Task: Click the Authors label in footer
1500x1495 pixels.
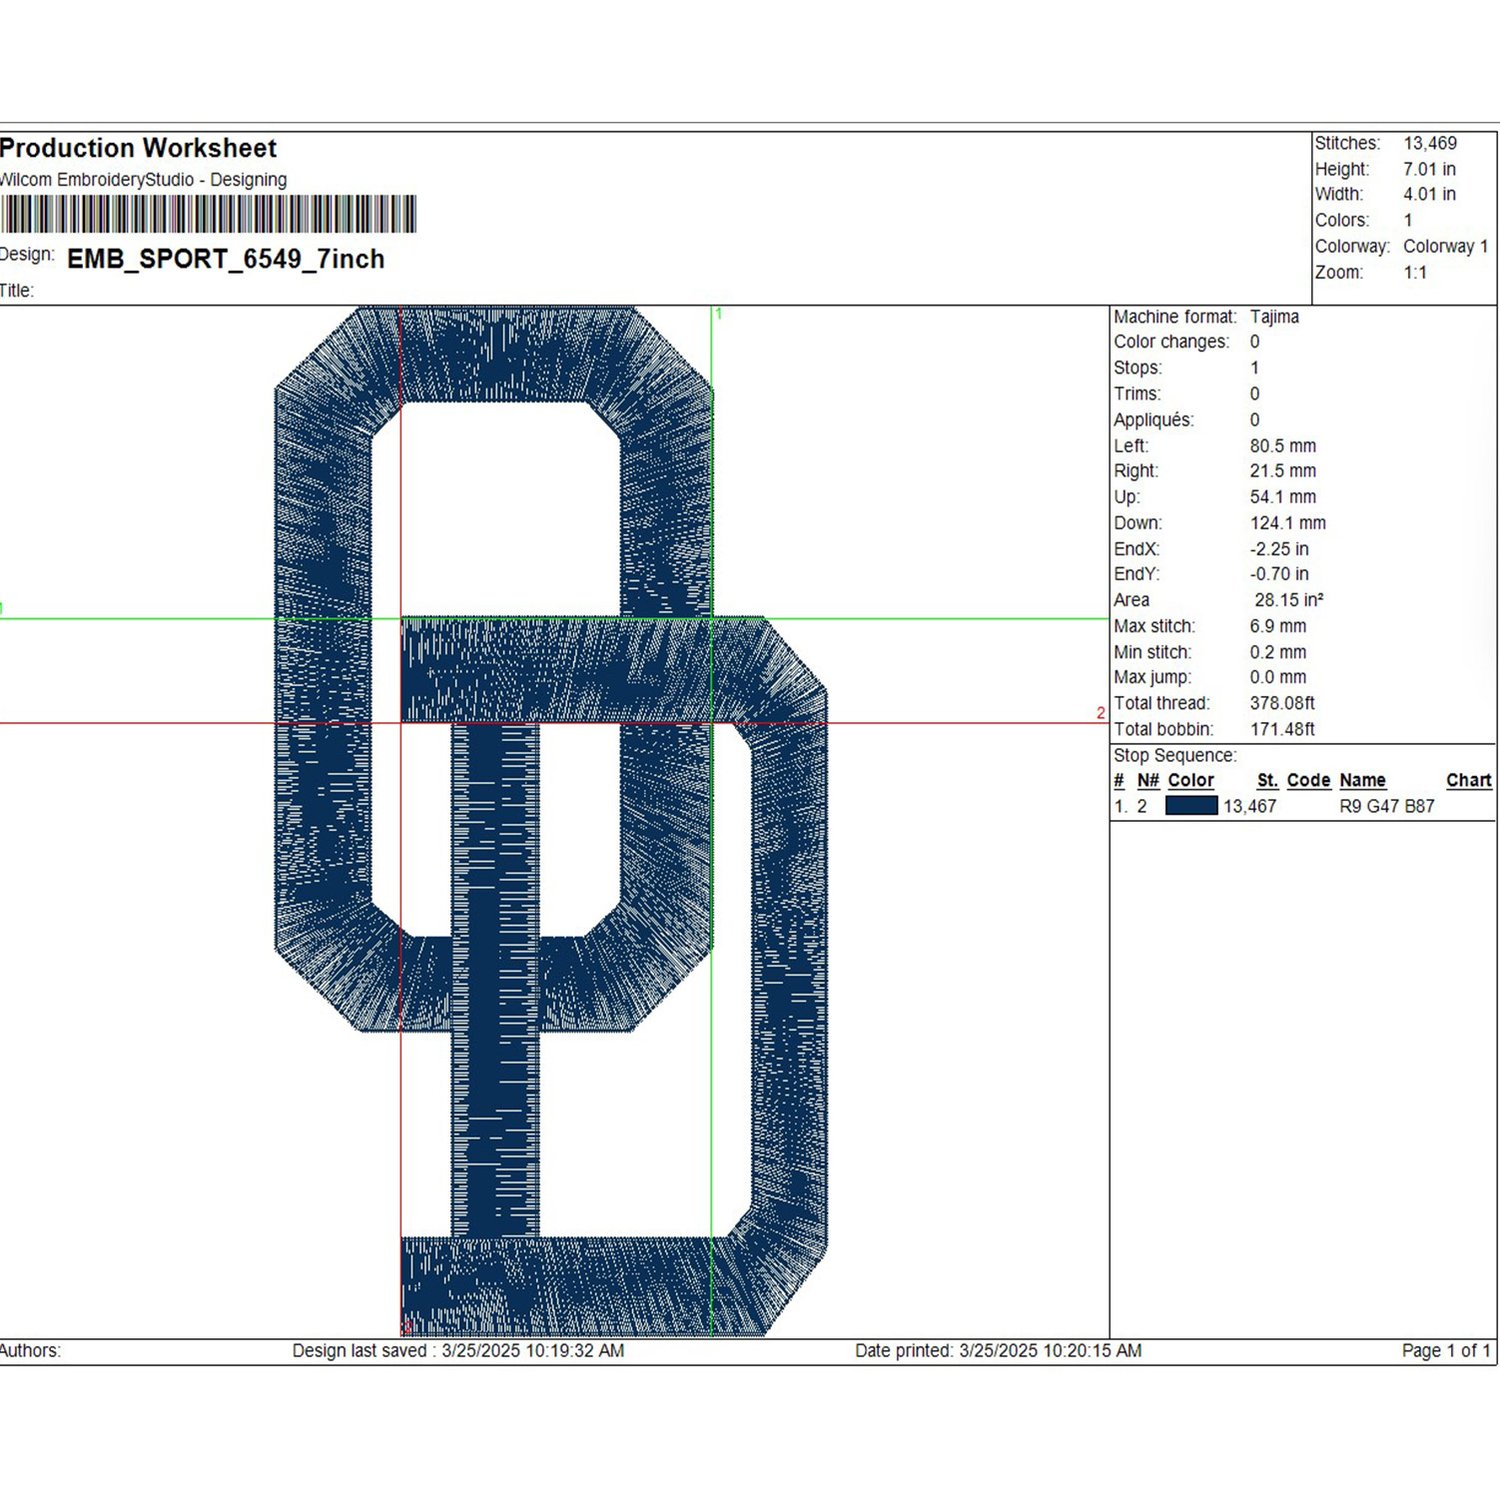Action: pyautogui.click(x=30, y=1351)
